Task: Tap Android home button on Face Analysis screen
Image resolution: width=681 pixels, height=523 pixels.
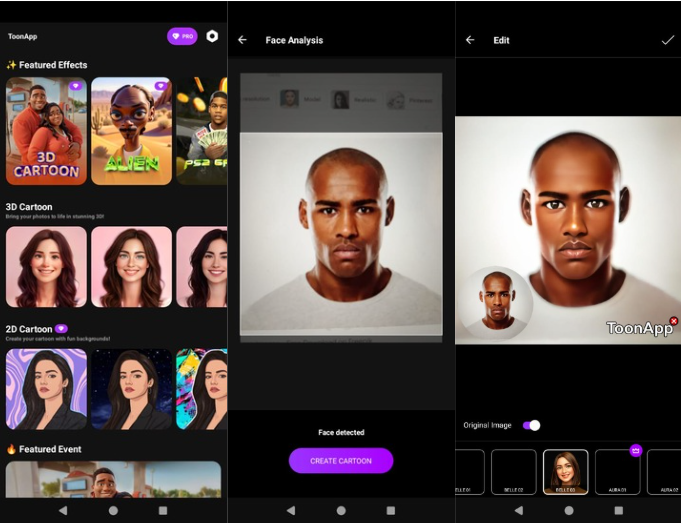Action: click(x=341, y=510)
